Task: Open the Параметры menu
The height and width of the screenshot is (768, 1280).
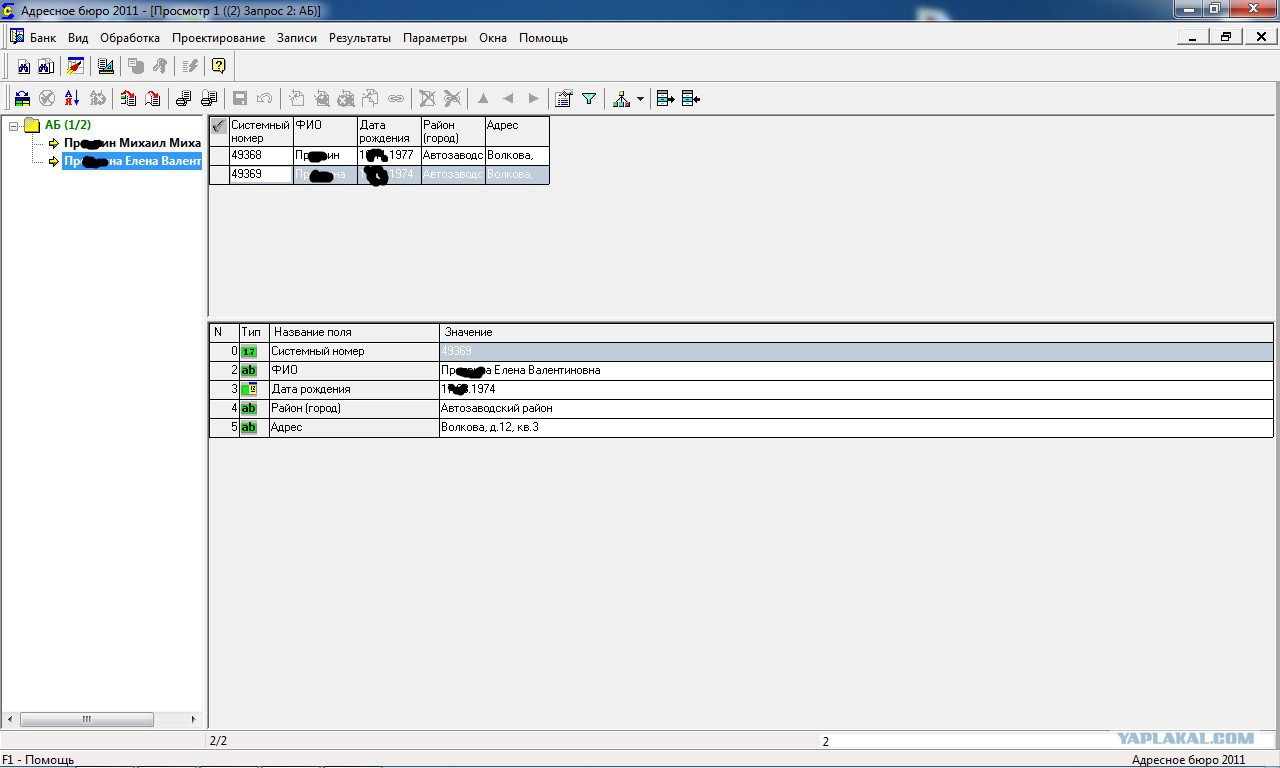Action: coord(435,38)
